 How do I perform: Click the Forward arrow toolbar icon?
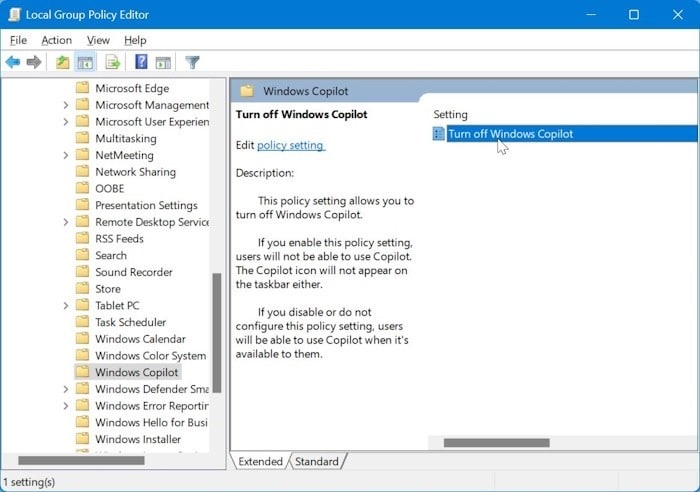click(x=34, y=62)
